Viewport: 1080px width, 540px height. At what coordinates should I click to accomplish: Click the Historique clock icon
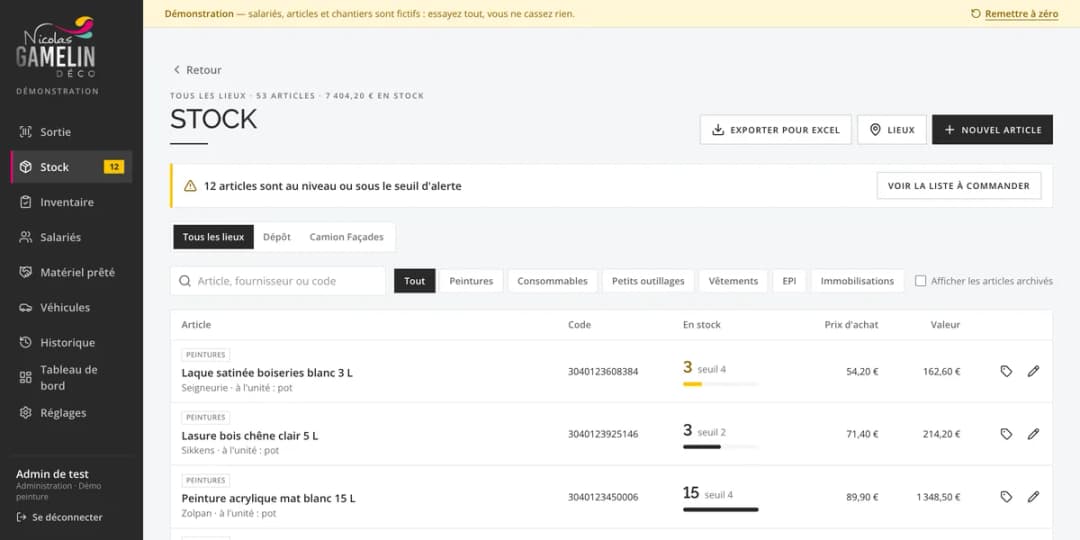[25, 343]
